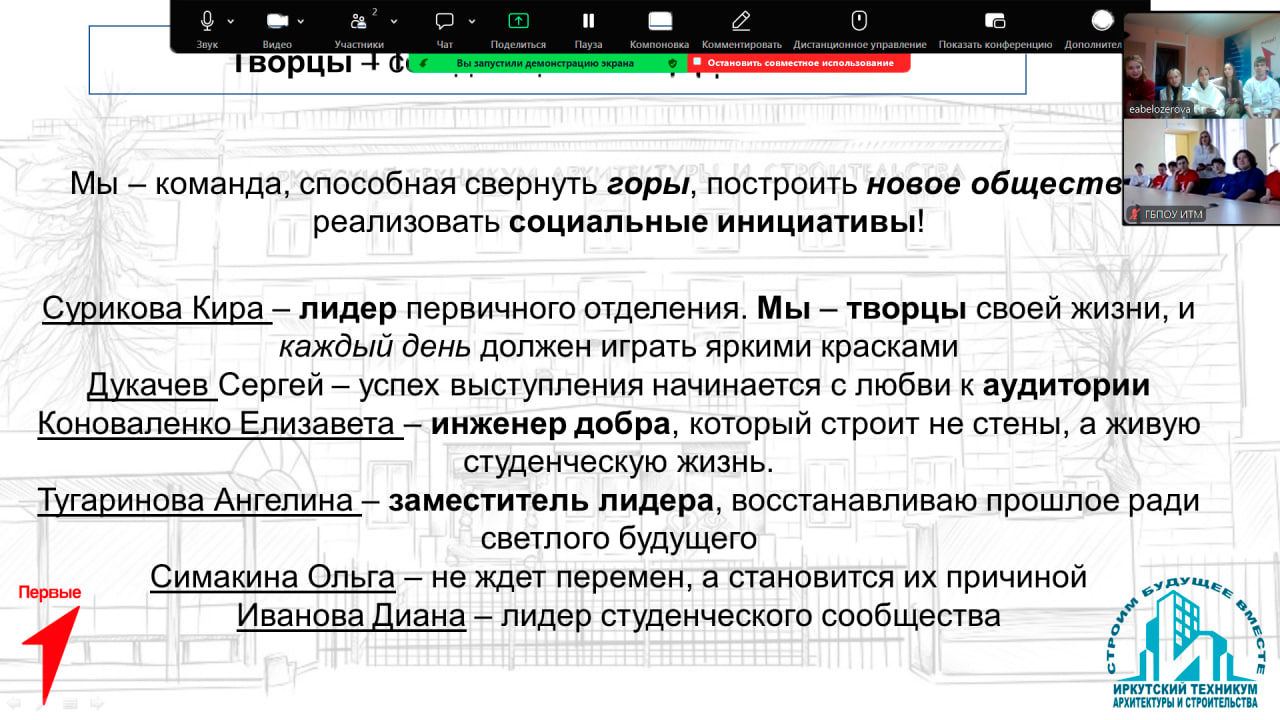Viewport: 1280px width, 720px height.
Task: Expand audio options arrow next to Звук
Action: (231, 21)
